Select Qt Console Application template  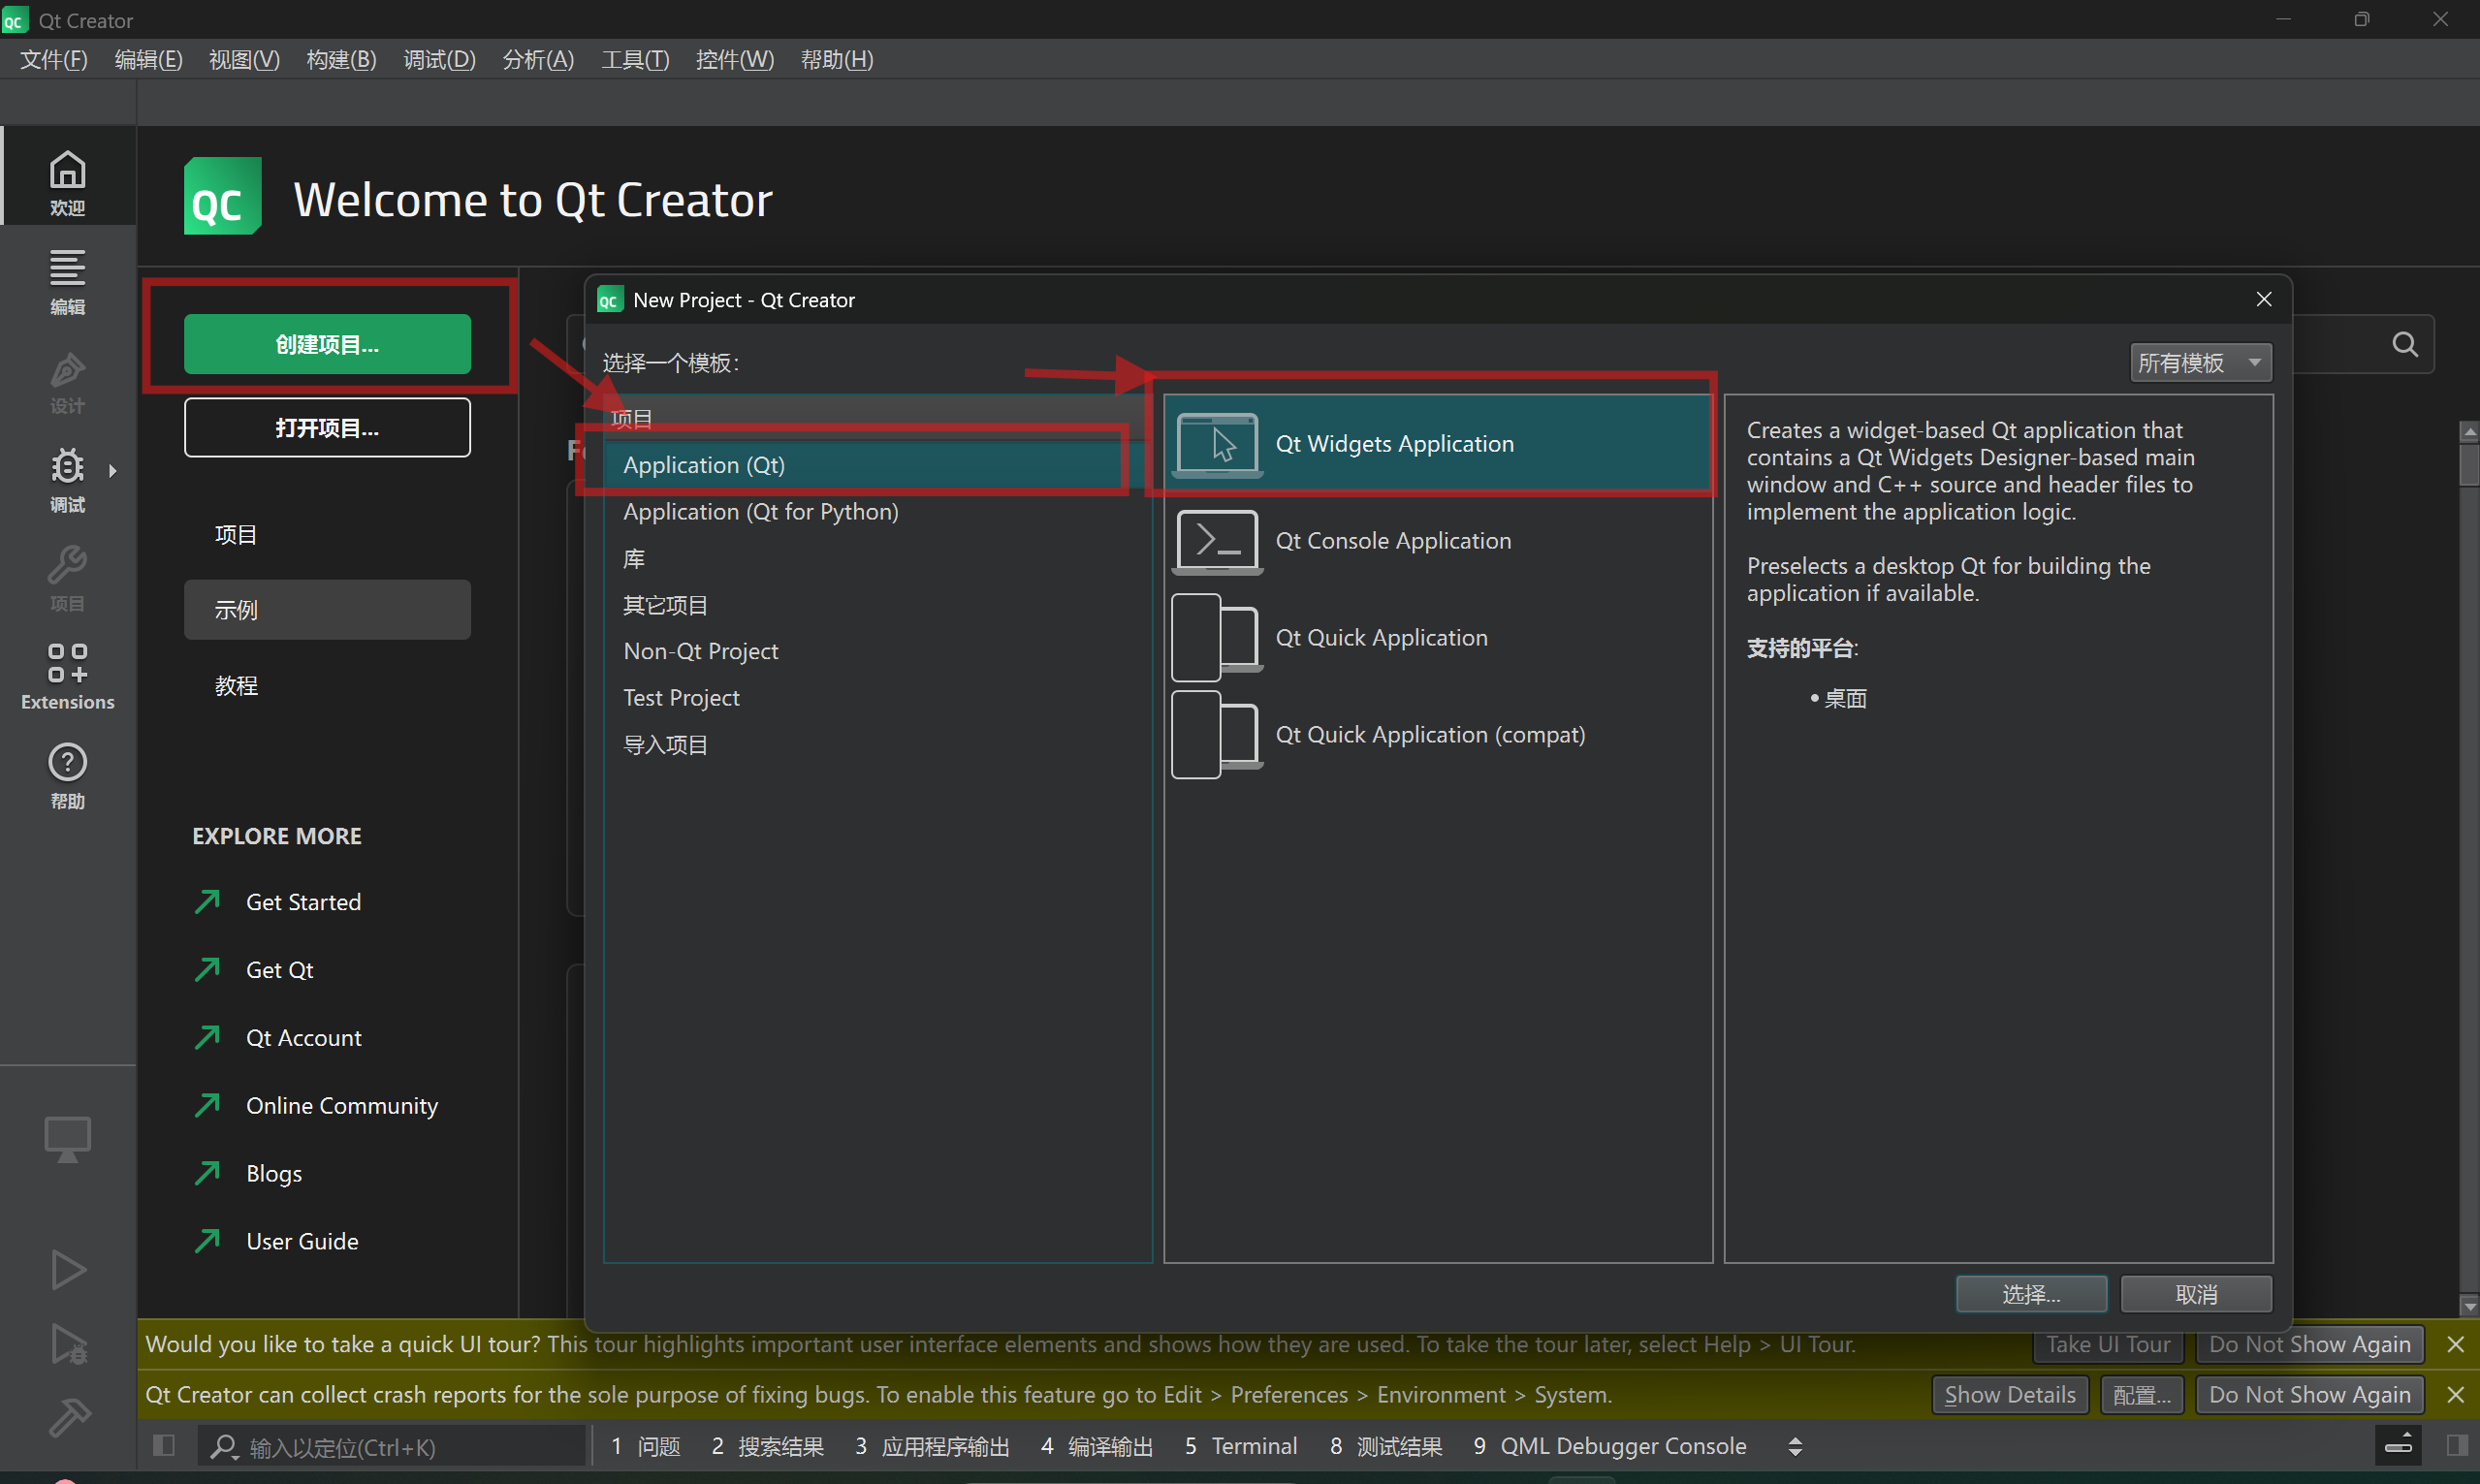point(1392,541)
